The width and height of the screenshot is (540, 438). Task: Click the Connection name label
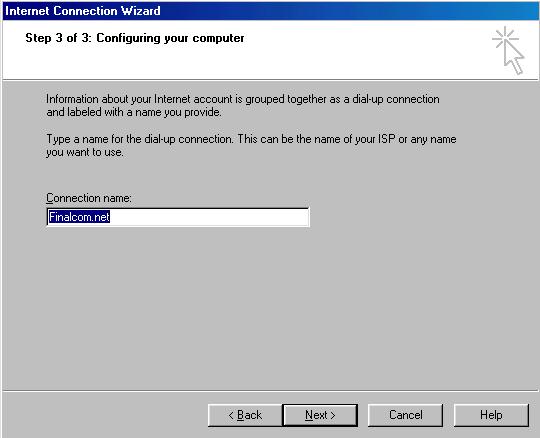coord(89,198)
